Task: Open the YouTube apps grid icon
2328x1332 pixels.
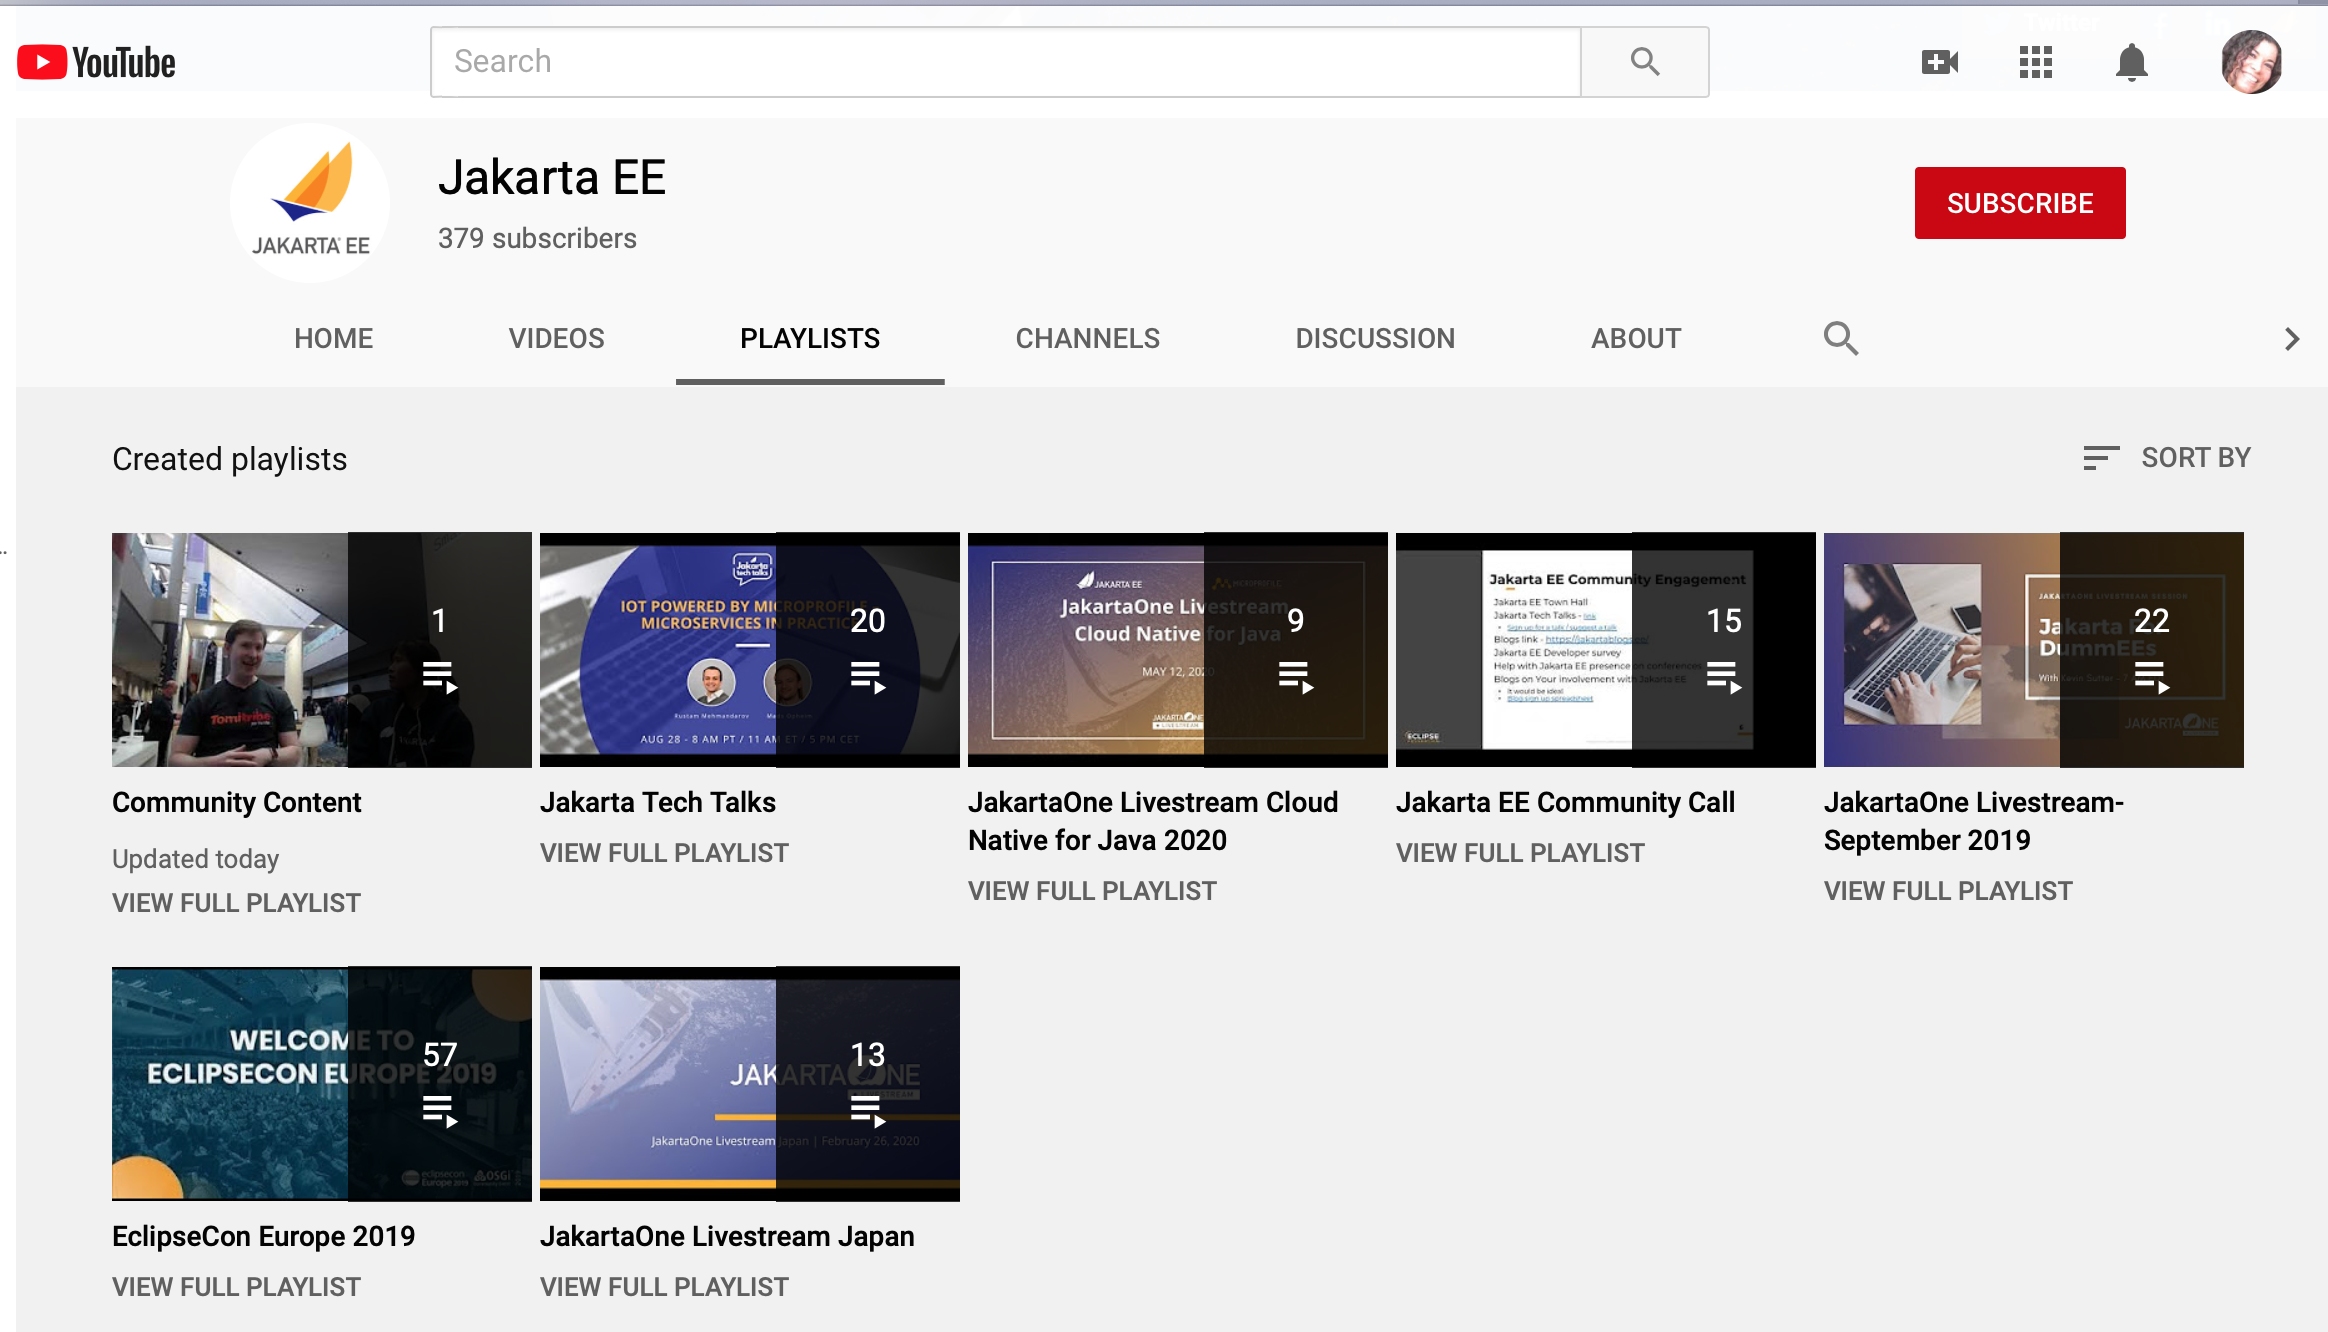Action: [2035, 62]
